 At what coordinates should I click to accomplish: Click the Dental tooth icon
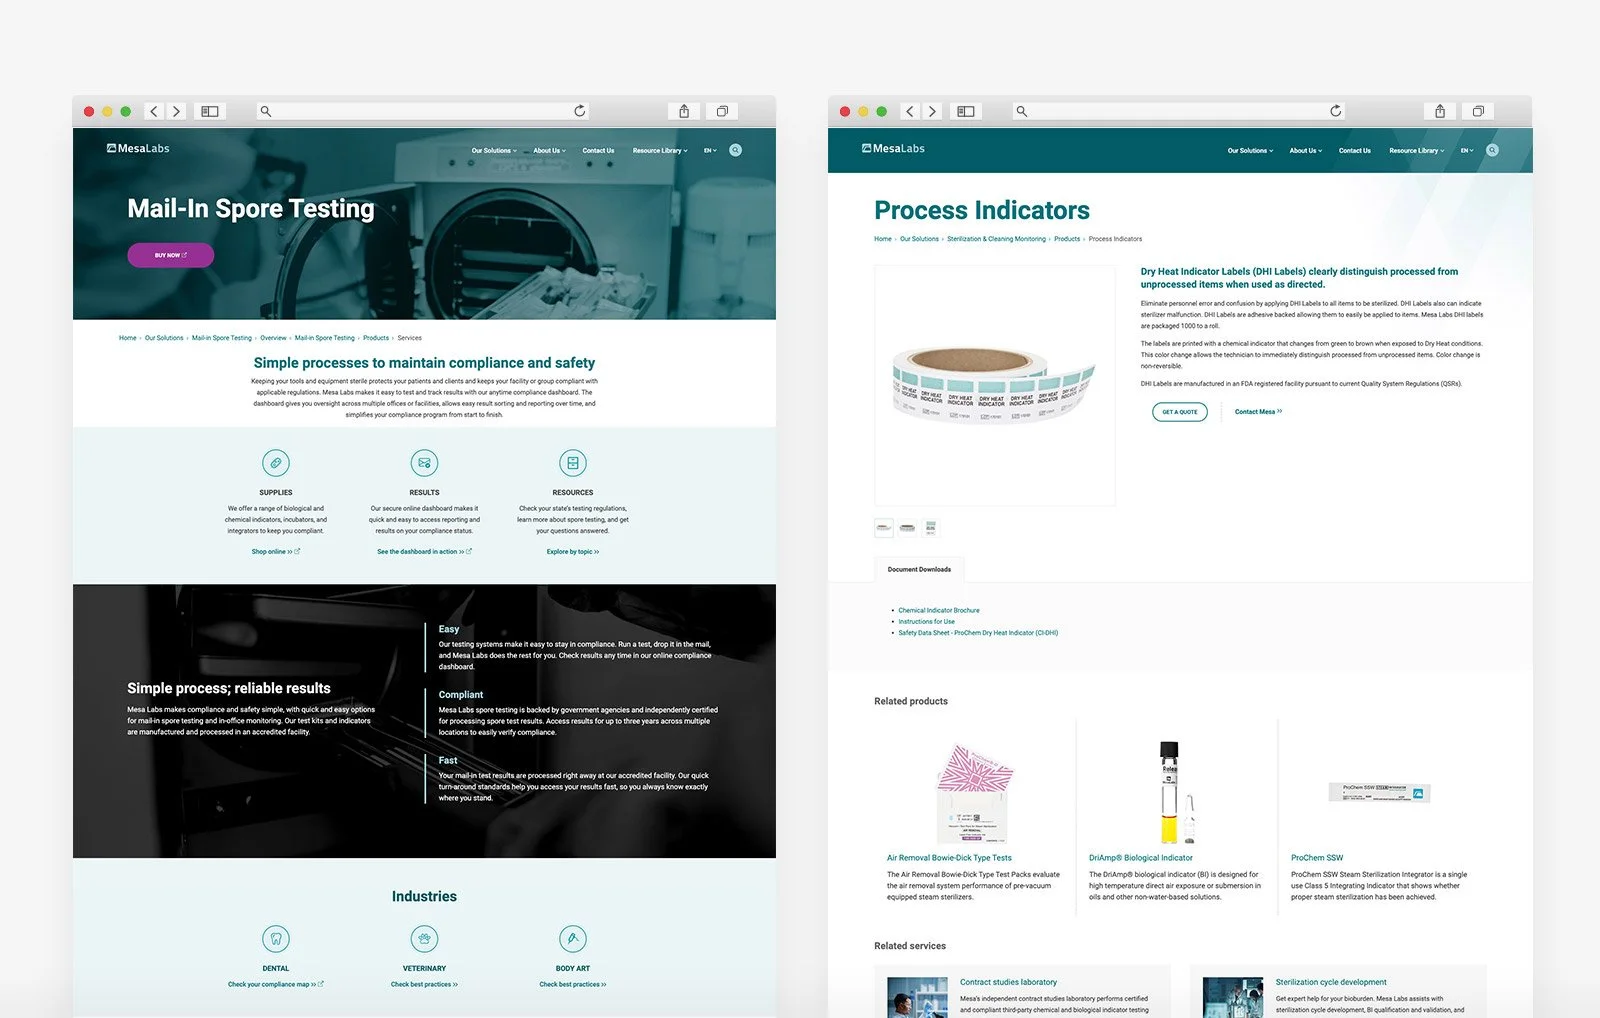[276, 939]
